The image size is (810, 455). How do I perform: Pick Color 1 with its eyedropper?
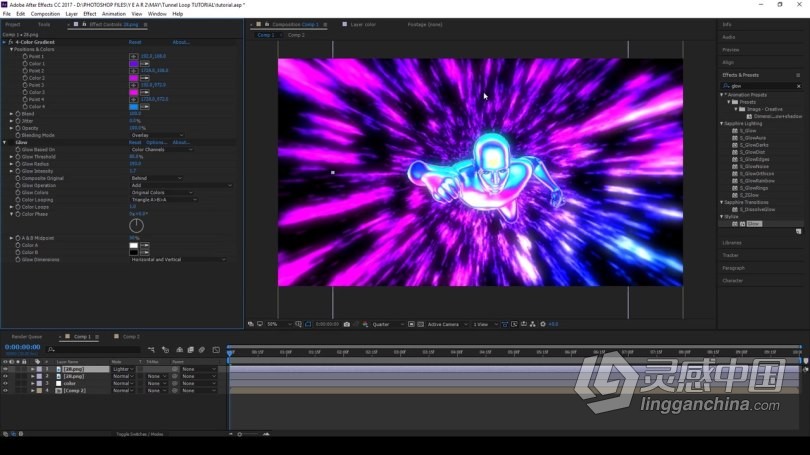145,64
